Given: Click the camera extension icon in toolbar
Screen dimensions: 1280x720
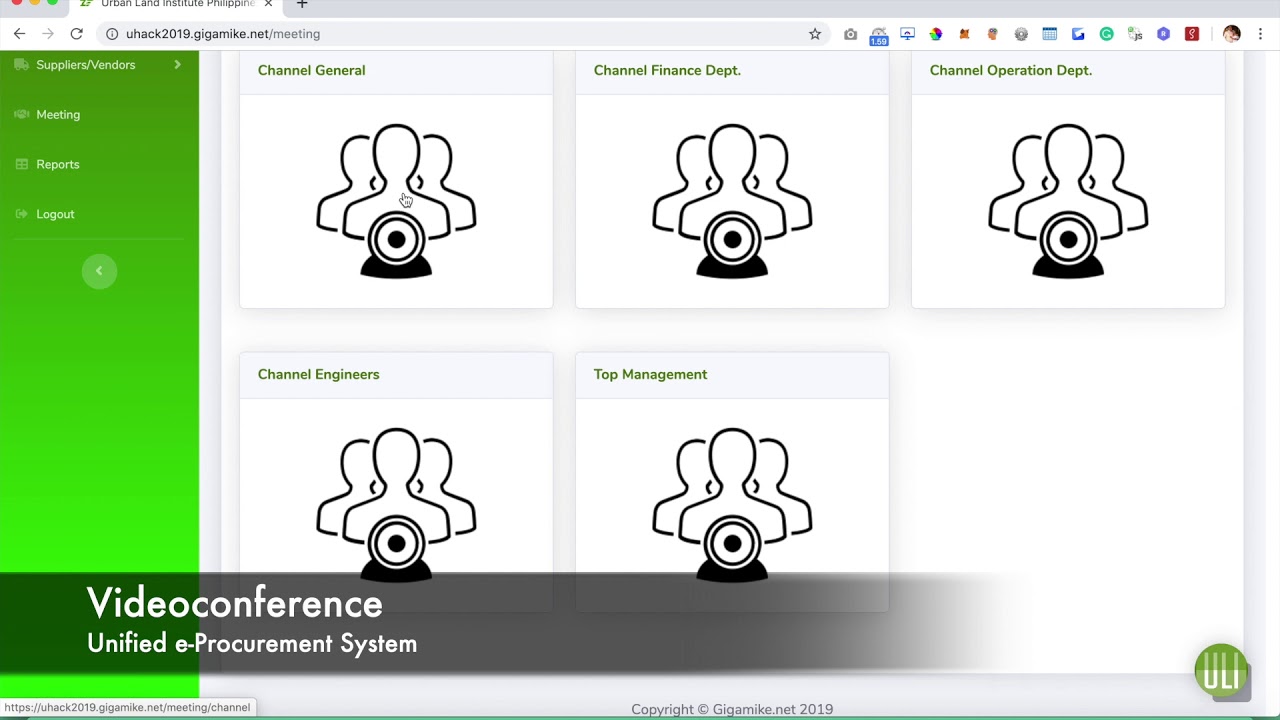Looking at the screenshot, I should 850,34.
